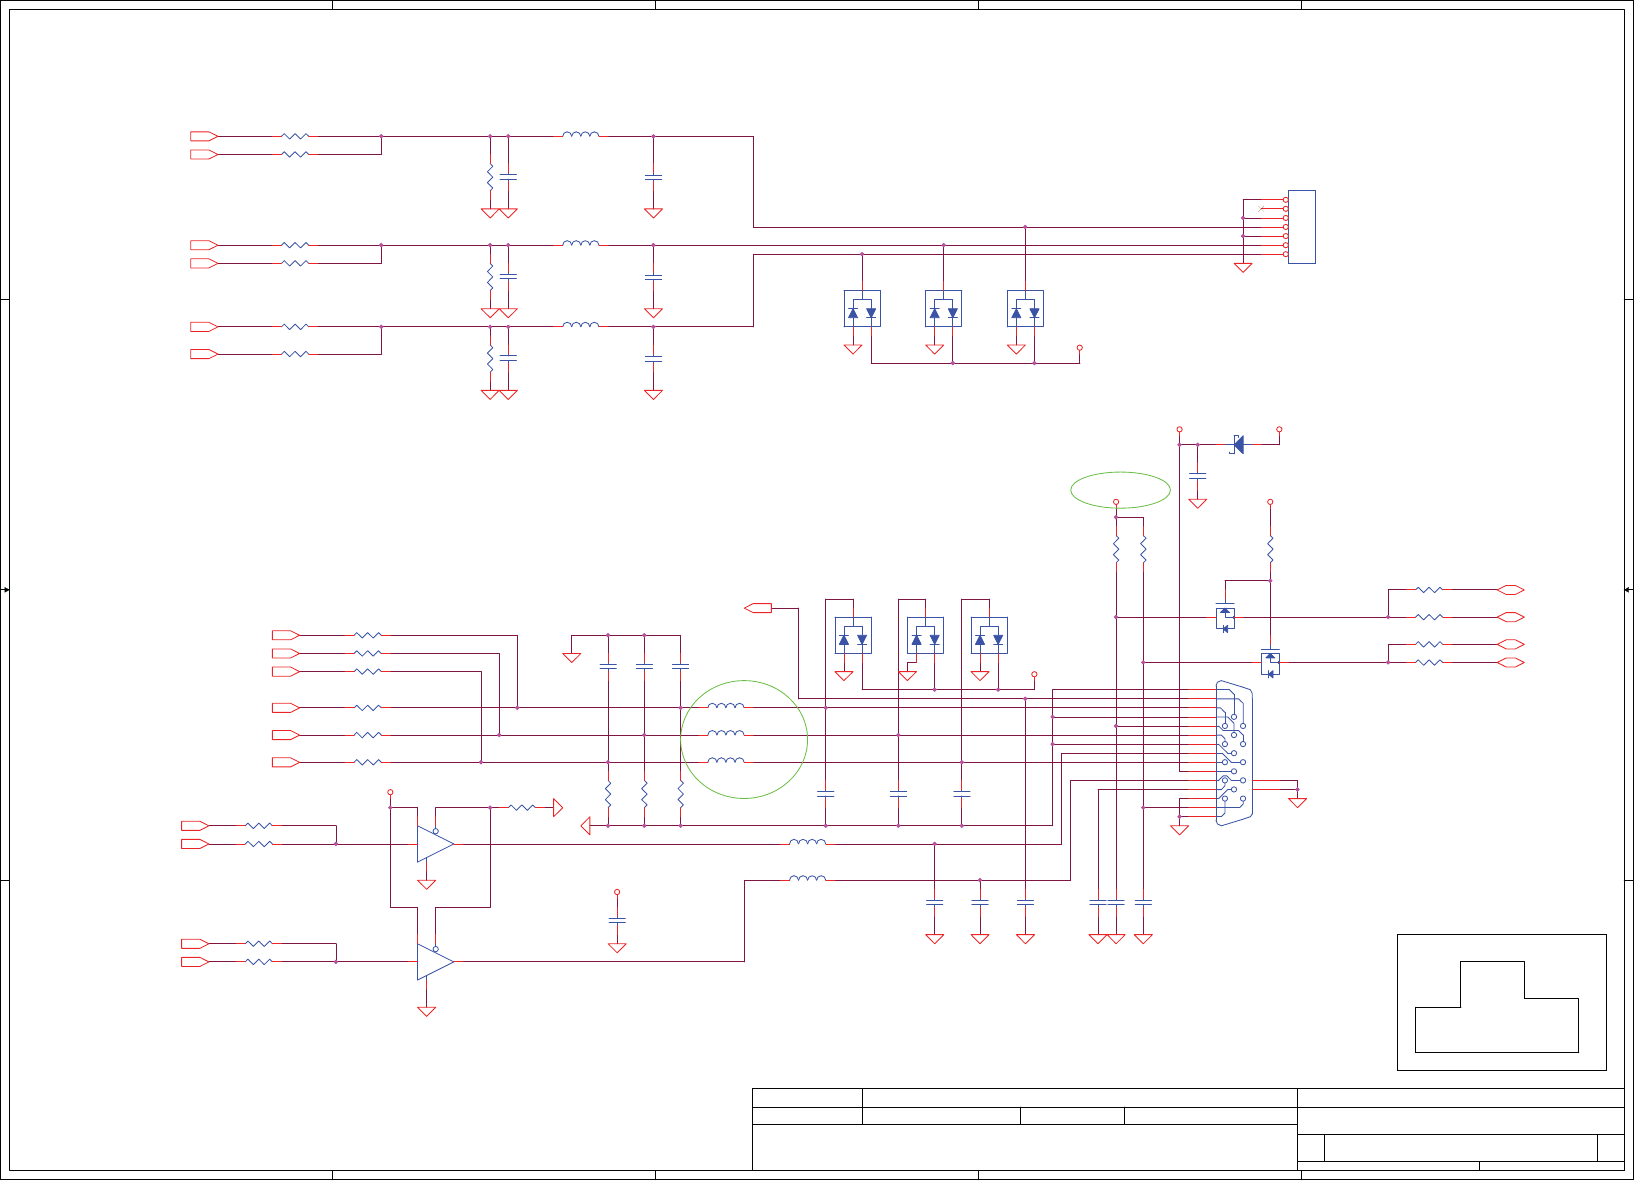The image size is (1634, 1181).
Task: Select the lower MOSFET level-shifter symbol
Action: [x=1270, y=662]
